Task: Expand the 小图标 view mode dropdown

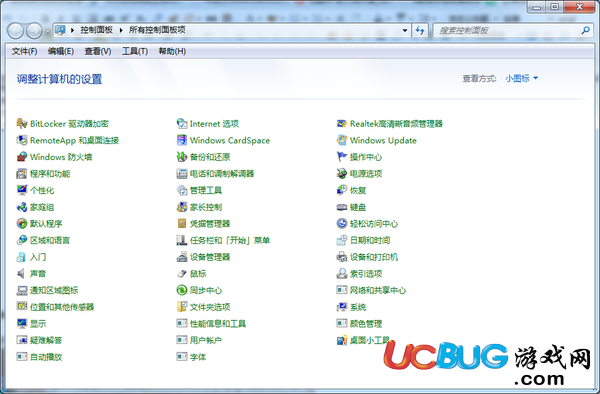Action: coord(522,78)
